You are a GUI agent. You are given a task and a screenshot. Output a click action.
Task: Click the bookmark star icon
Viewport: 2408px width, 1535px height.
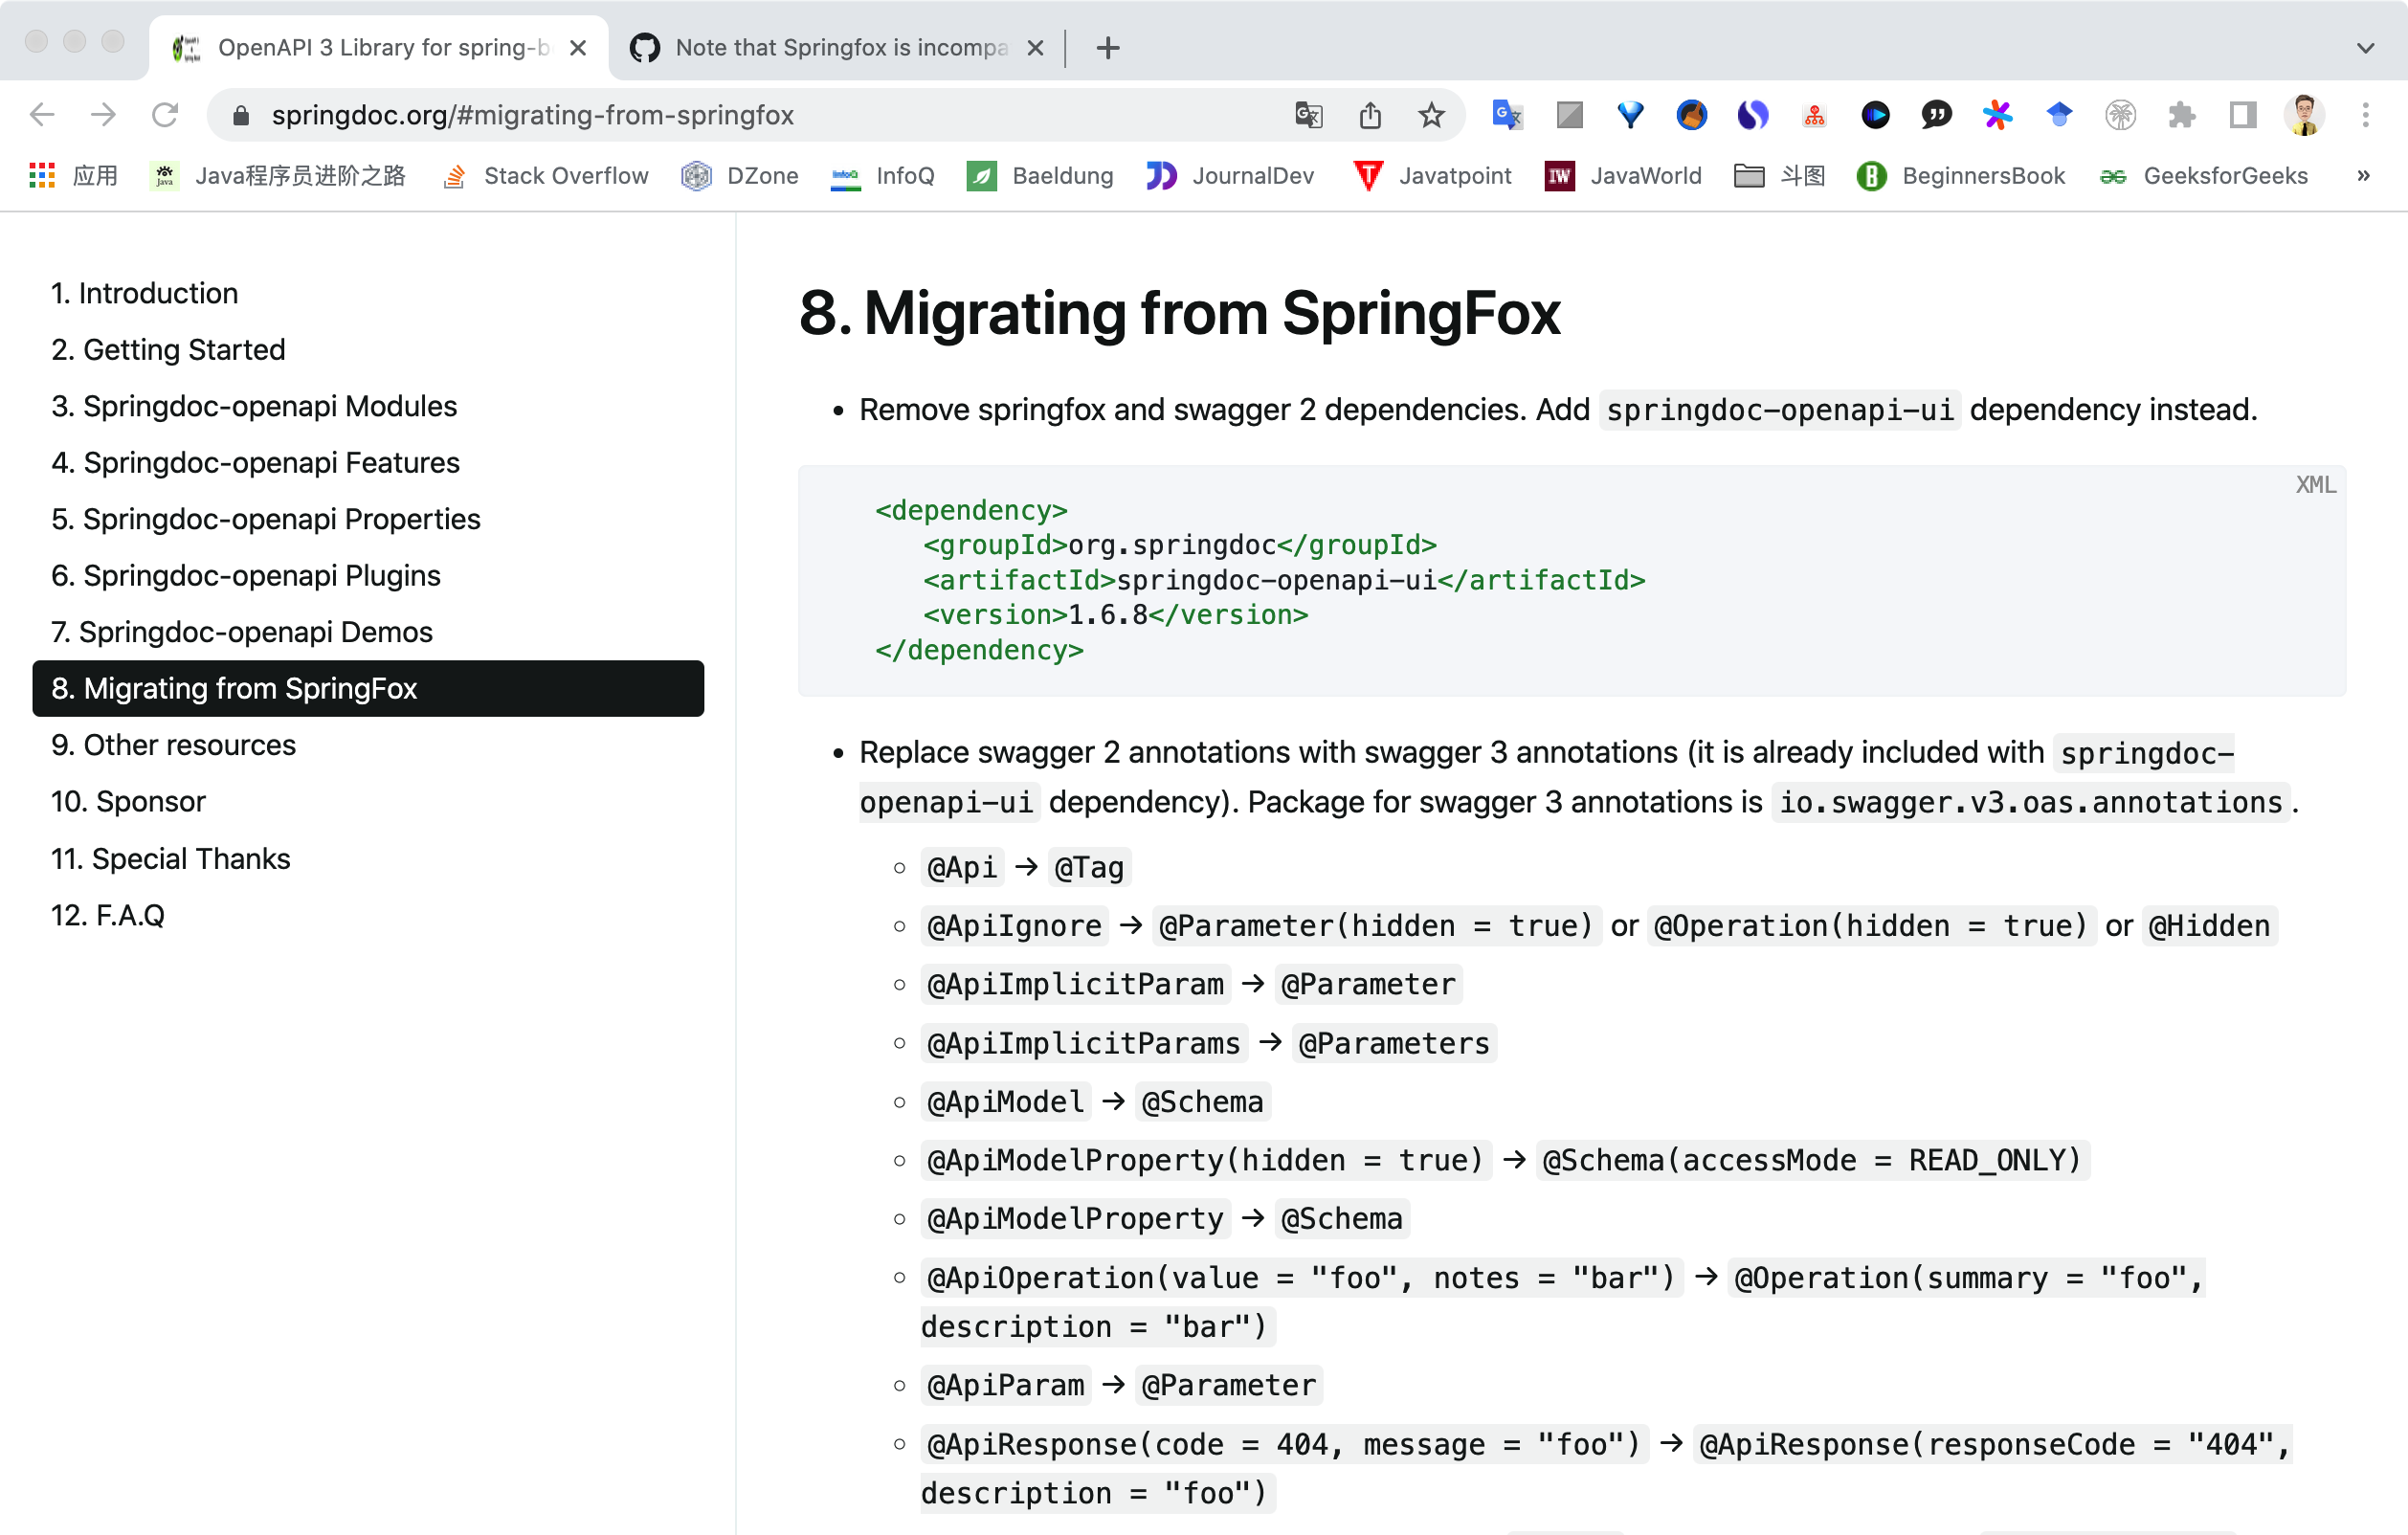point(1431,115)
